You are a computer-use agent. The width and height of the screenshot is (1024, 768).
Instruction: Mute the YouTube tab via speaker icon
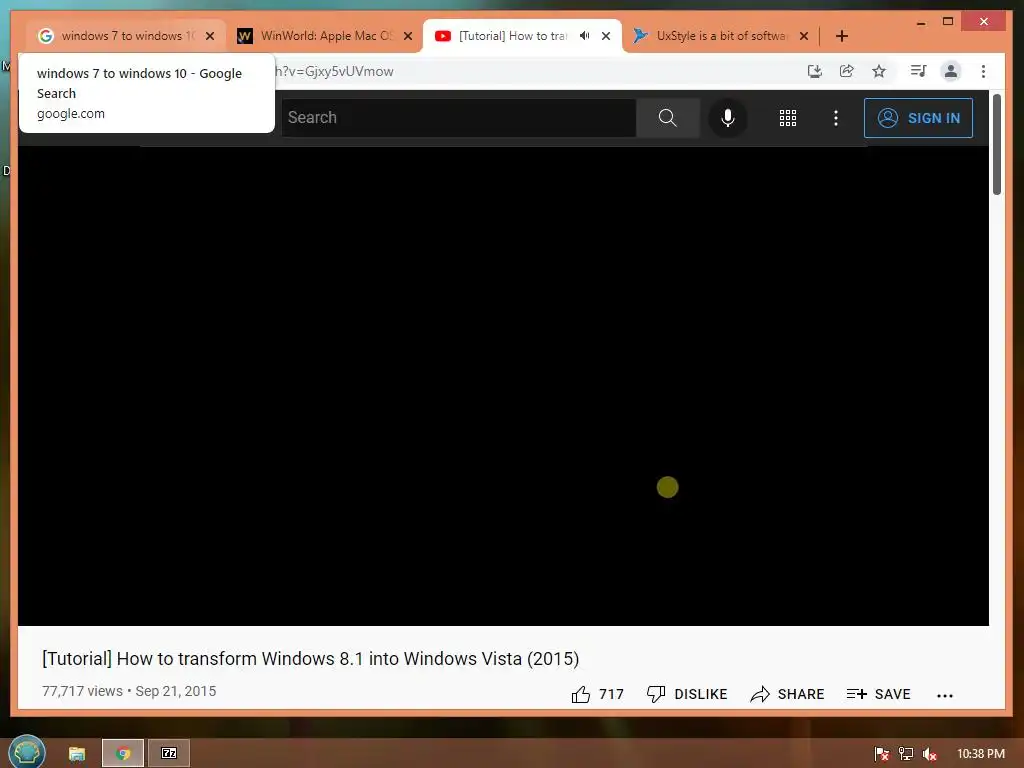[584, 36]
